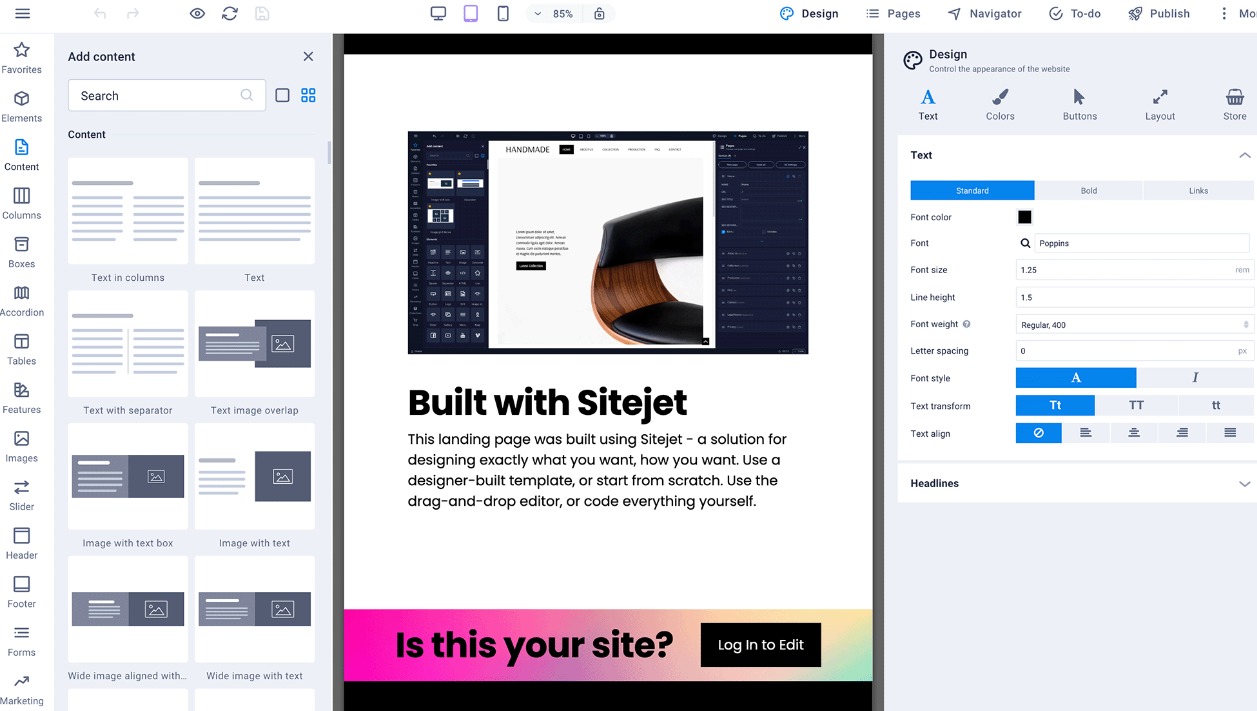Click the Font size 1.25 field
1257x711 pixels.
(x=1135, y=270)
